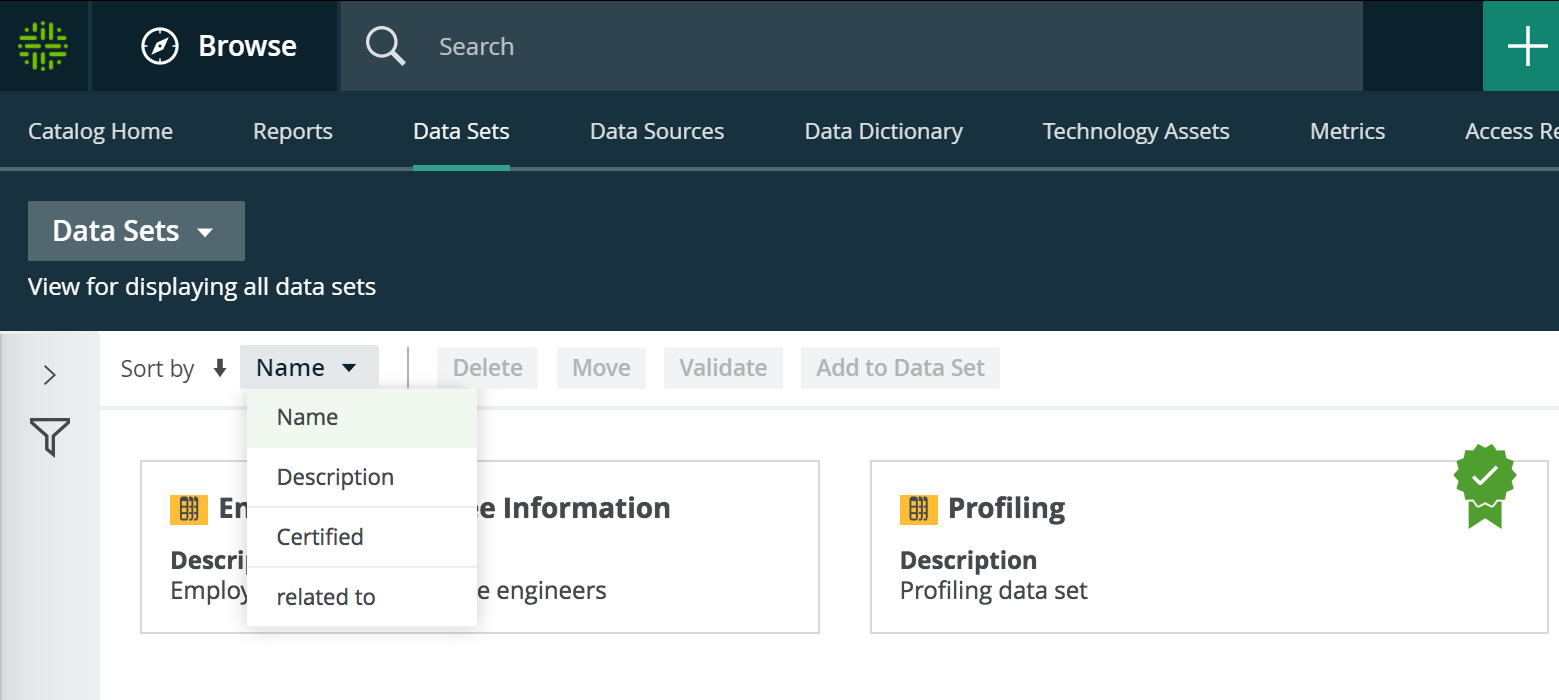
Task: Expand the left sidebar chevron
Action: [x=50, y=375]
